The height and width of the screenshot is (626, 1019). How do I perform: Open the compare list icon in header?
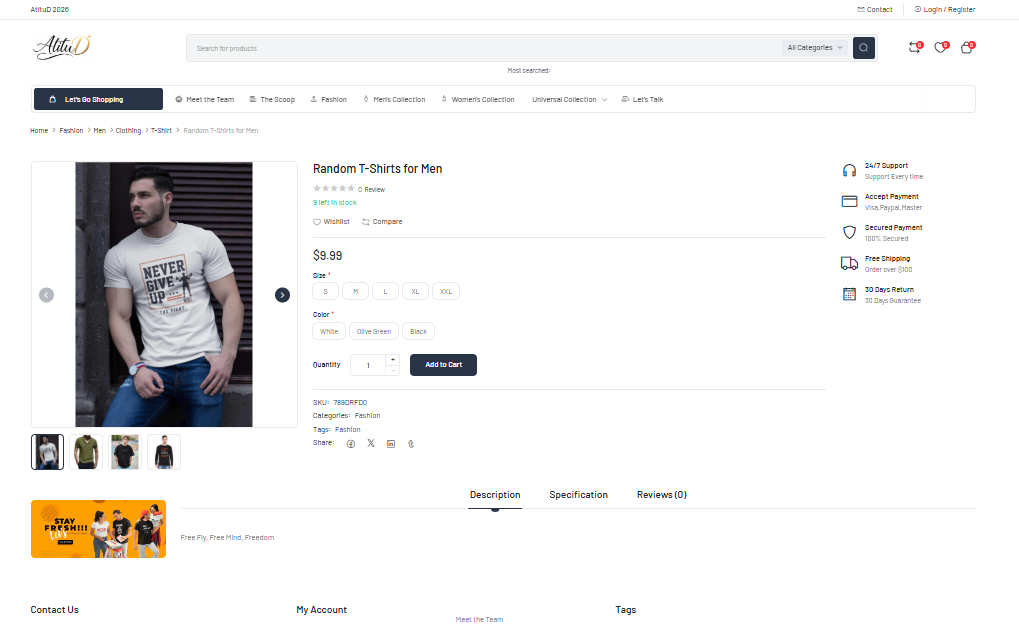pos(915,47)
